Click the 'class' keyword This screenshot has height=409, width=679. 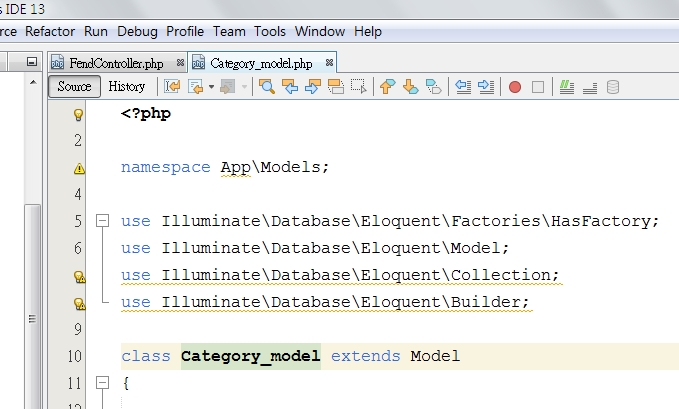tap(146, 356)
